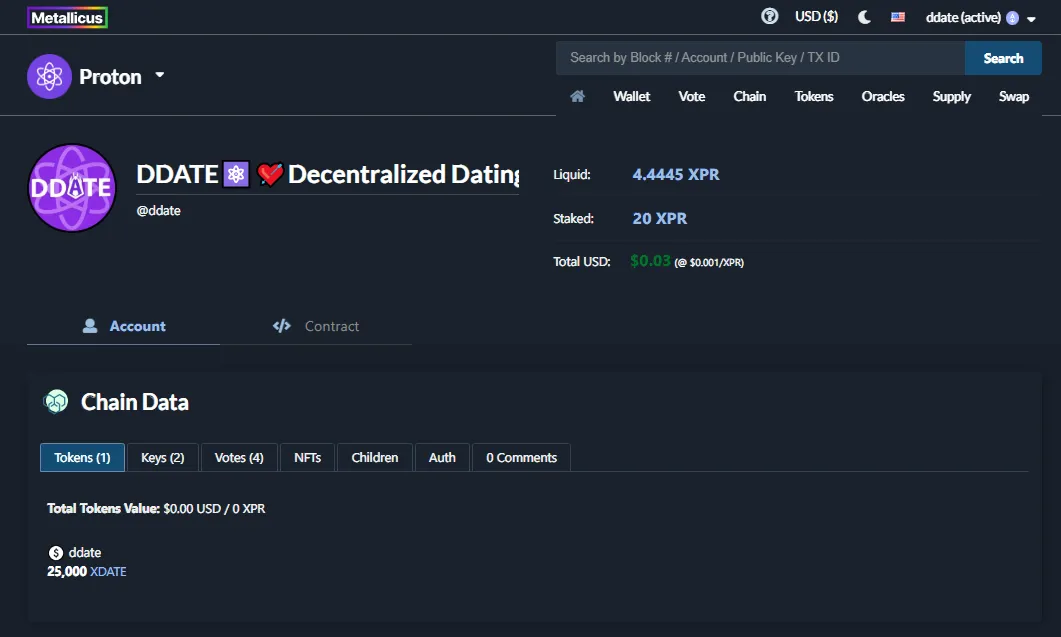The height and width of the screenshot is (637, 1061).
Task: Change language via US flag icon
Action: [x=898, y=17]
